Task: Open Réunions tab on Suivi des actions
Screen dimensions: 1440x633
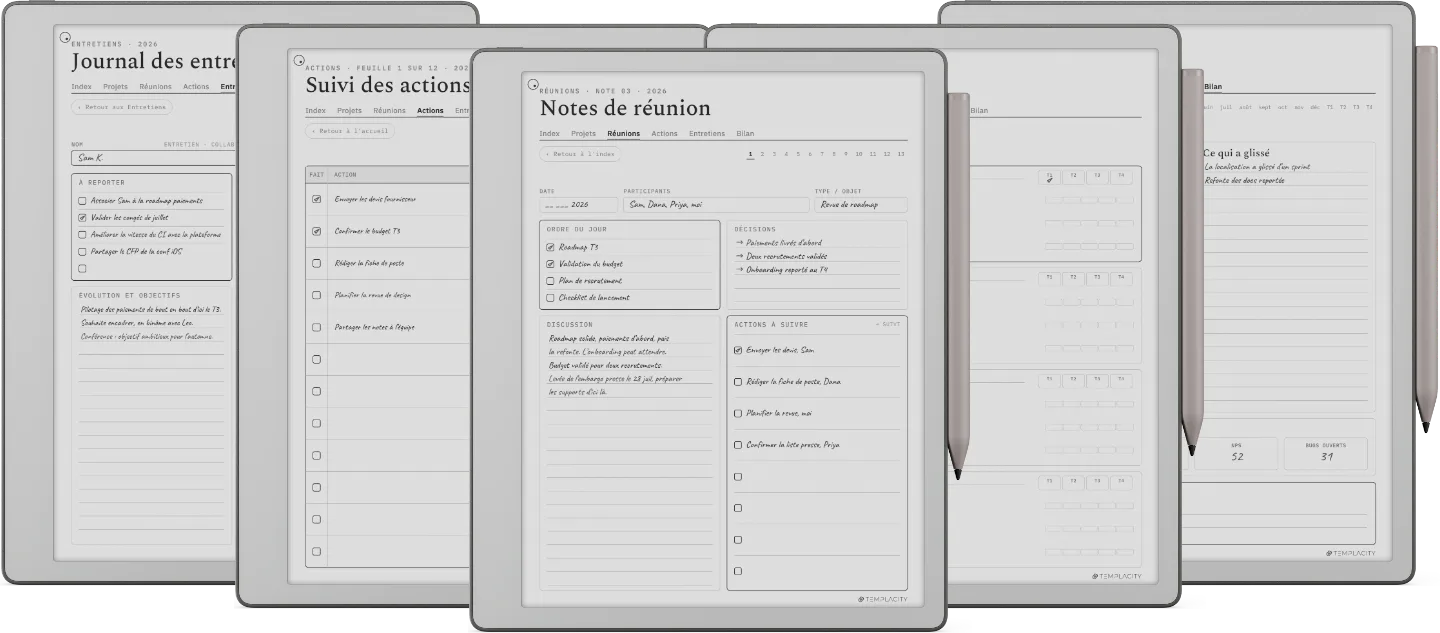Action: [390, 111]
